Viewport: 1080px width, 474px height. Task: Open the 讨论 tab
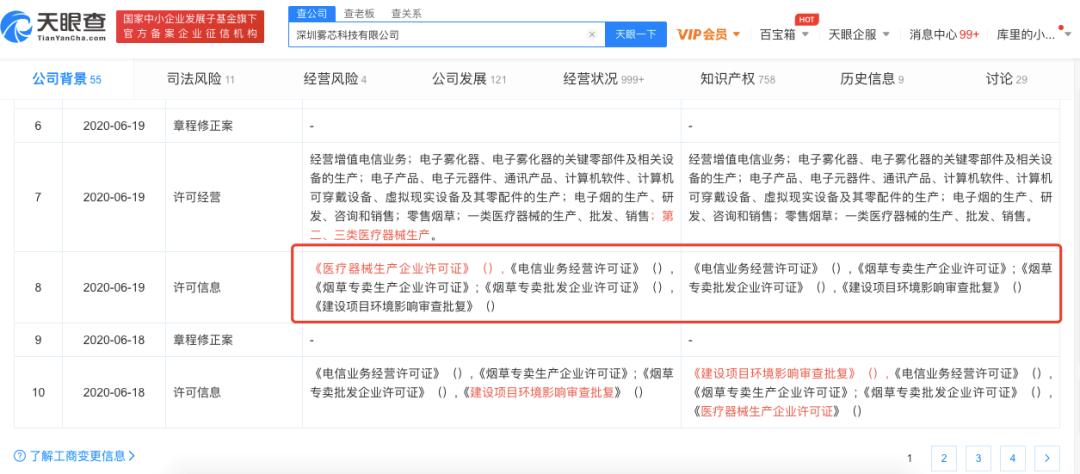pyautogui.click(x=1006, y=79)
